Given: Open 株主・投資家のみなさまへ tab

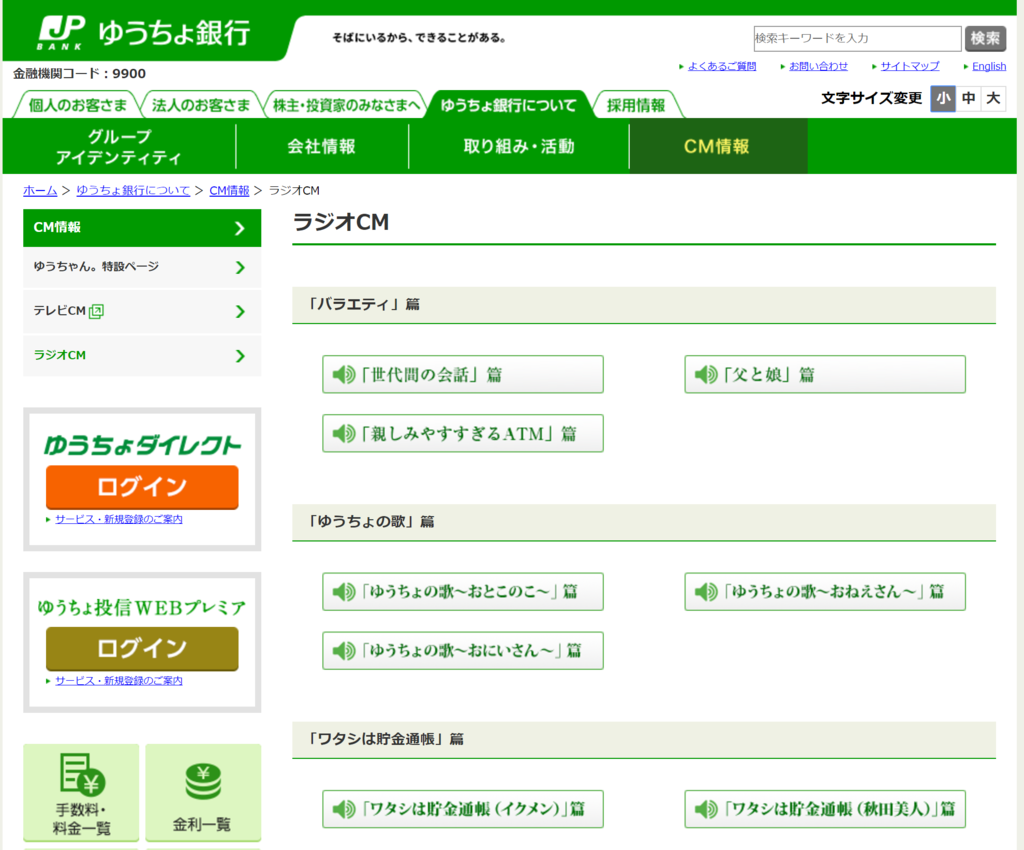Looking at the screenshot, I should 346,104.
